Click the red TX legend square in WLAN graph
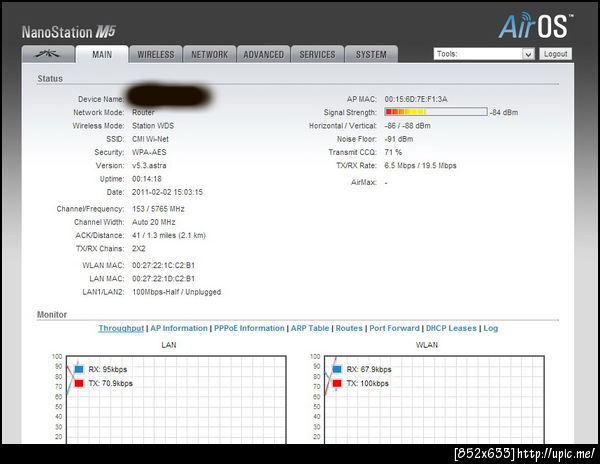 (x=337, y=383)
